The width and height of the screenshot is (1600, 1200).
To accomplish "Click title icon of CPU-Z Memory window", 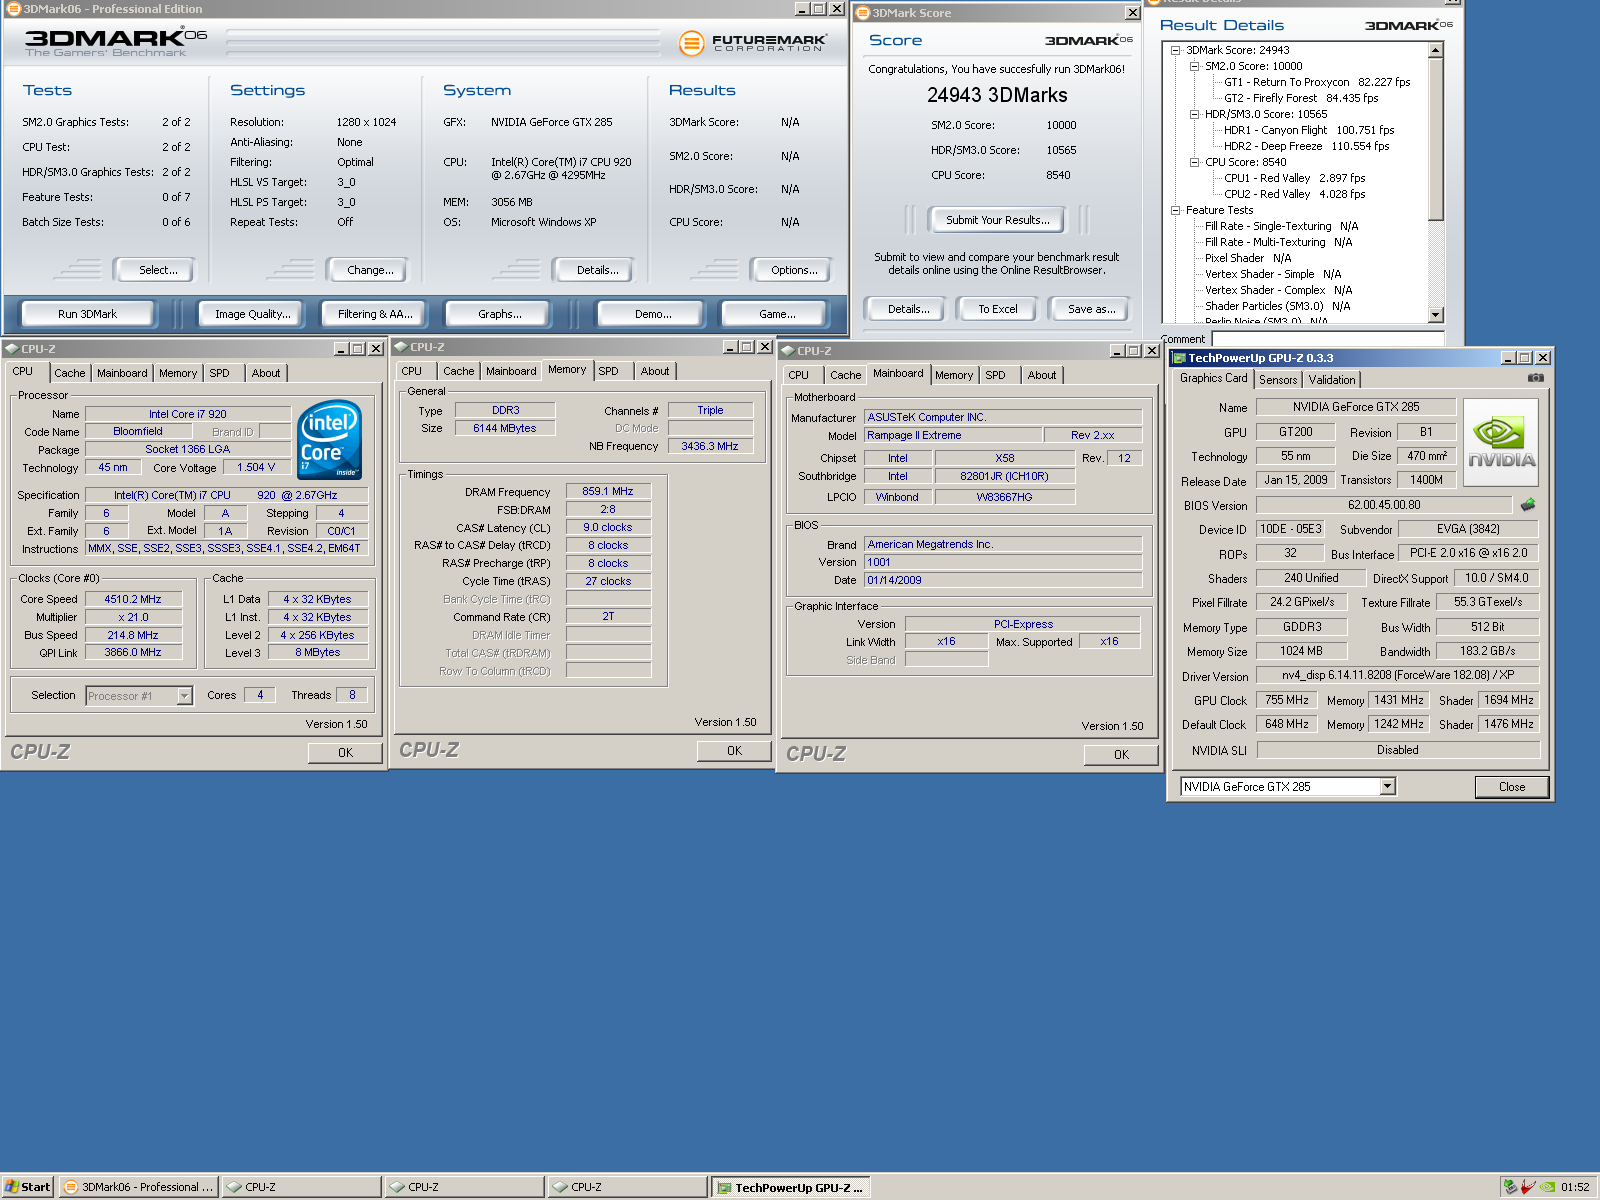I will 401,347.
